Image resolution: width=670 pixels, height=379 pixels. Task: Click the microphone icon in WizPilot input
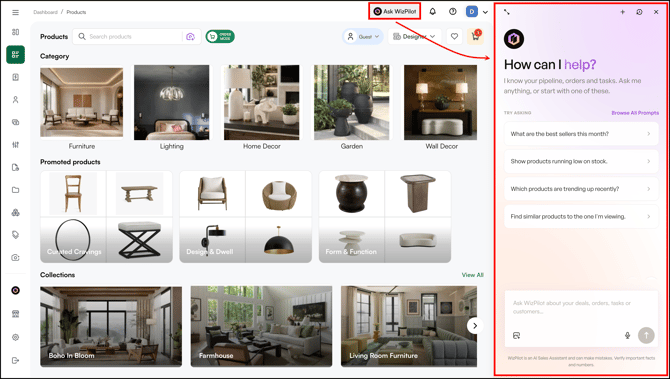coord(627,335)
